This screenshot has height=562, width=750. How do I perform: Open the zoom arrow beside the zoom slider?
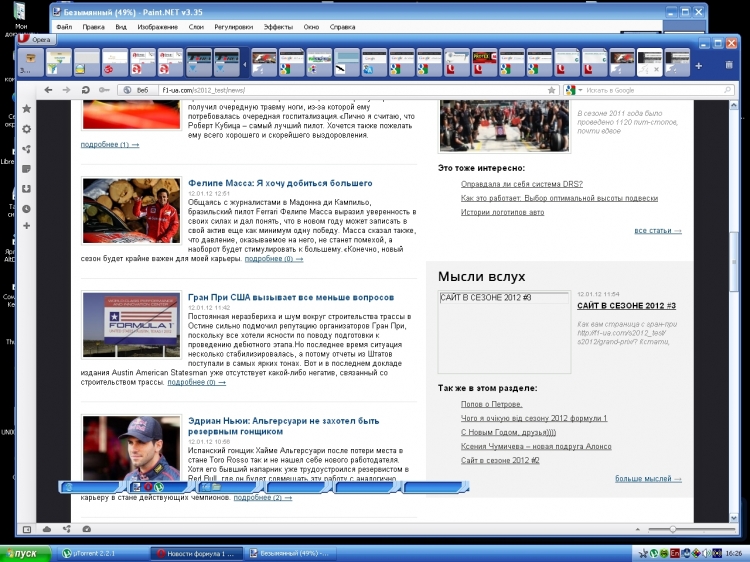tap(637, 529)
